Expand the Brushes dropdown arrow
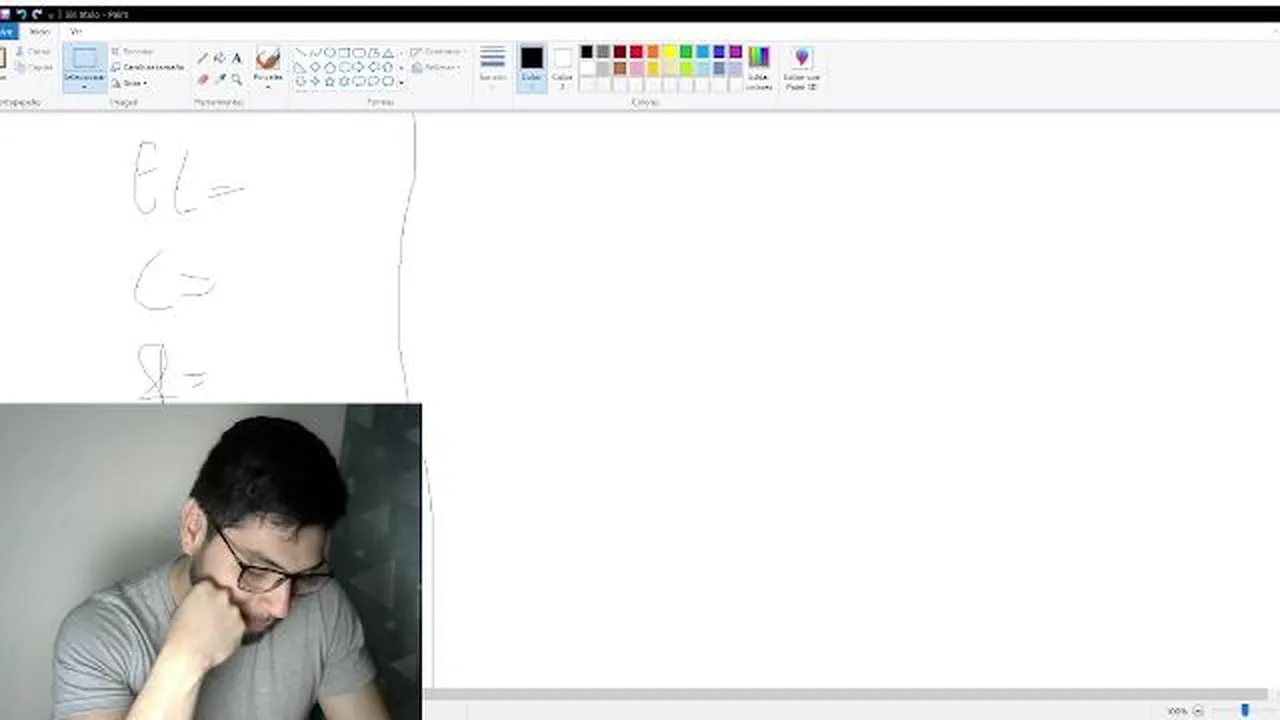Viewport: 1280px width, 720px height. (x=268, y=85)
